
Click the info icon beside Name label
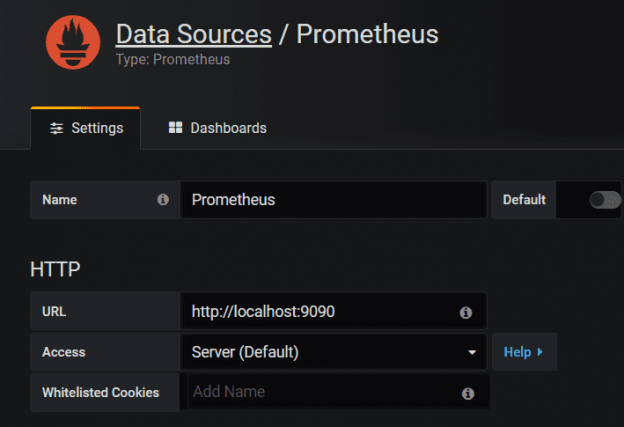(163, 200)
